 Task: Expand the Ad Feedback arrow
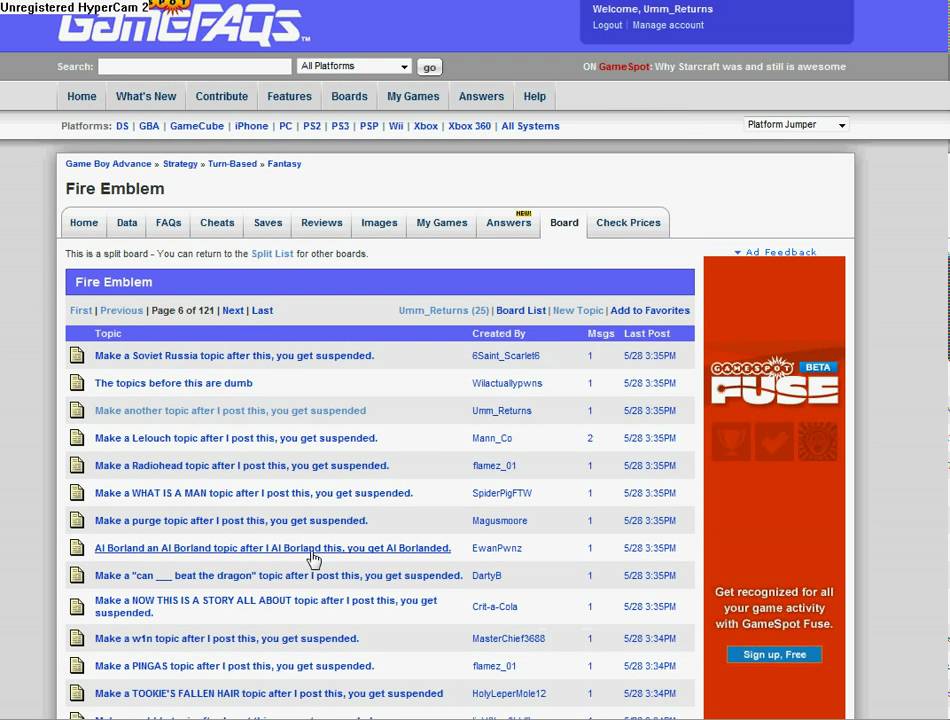click(737, 252)
